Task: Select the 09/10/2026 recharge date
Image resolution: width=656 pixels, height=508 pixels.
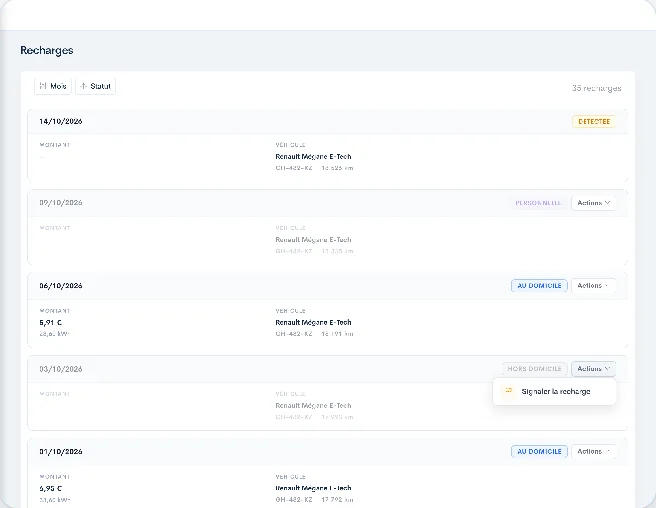Action: click(61, 203)
